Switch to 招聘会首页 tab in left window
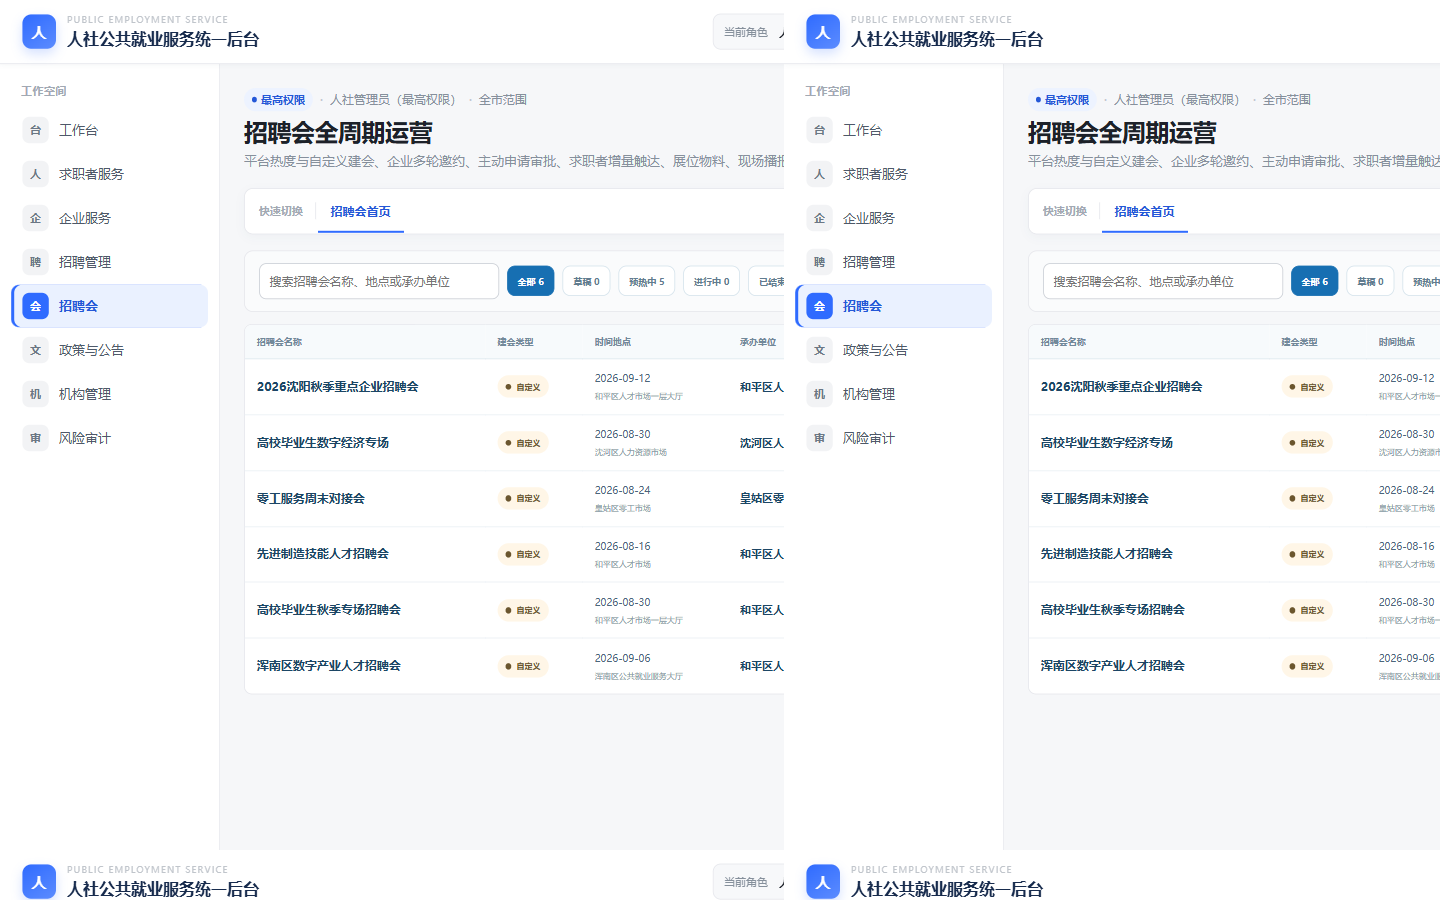 pos(361,212)
